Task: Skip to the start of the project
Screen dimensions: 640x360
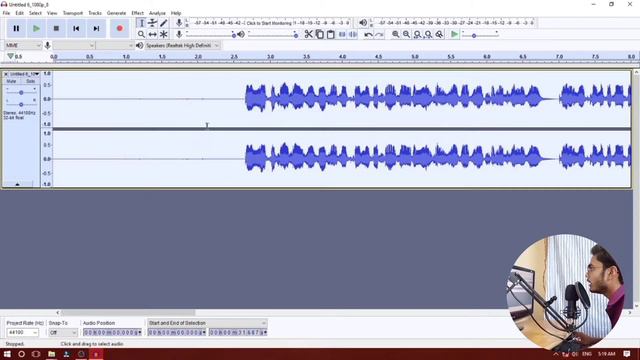Action: [76, 29]
